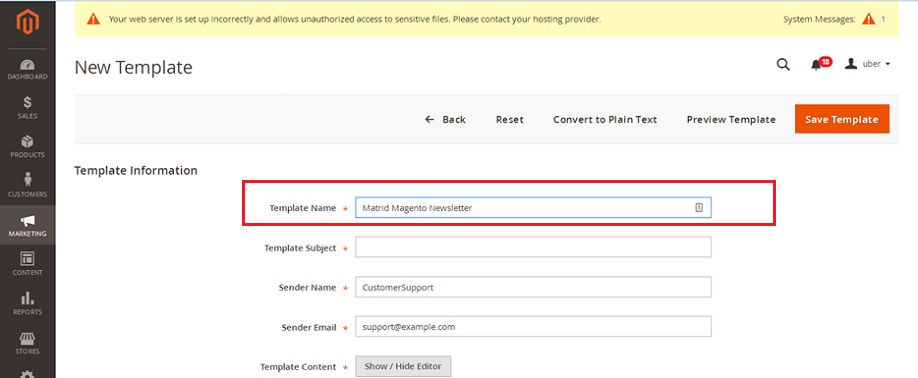Open the Content menu in sidebar
This screenshot has width=918, height=378.
[28, 264]
